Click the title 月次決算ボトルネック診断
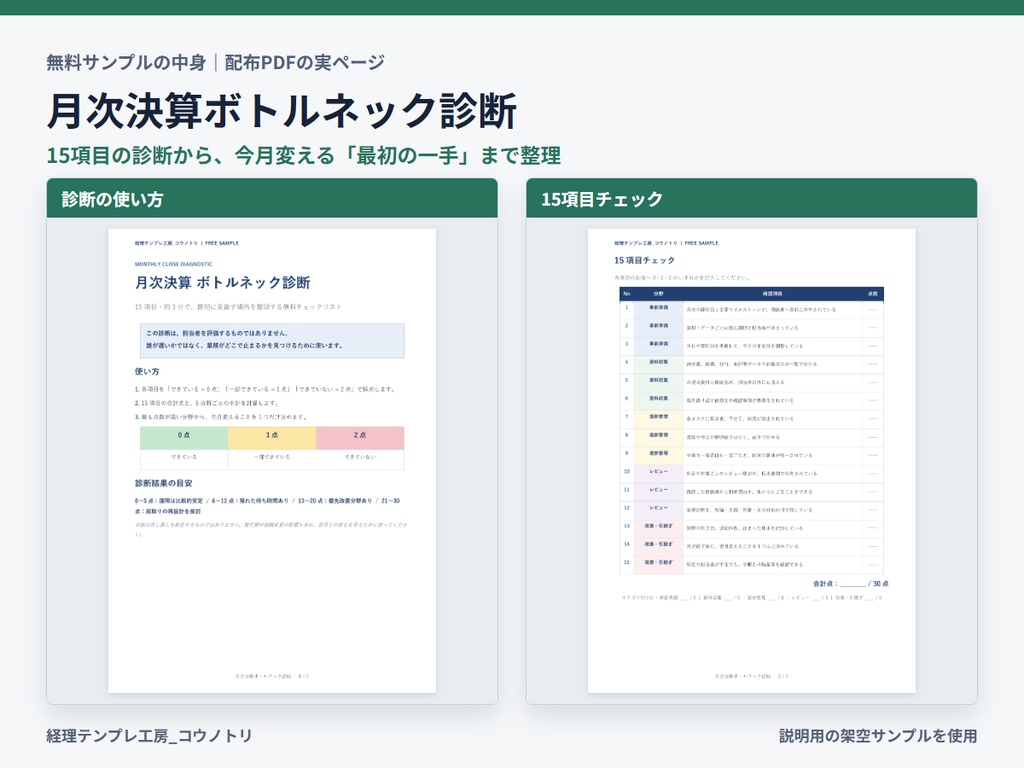 tap(281, 110)
